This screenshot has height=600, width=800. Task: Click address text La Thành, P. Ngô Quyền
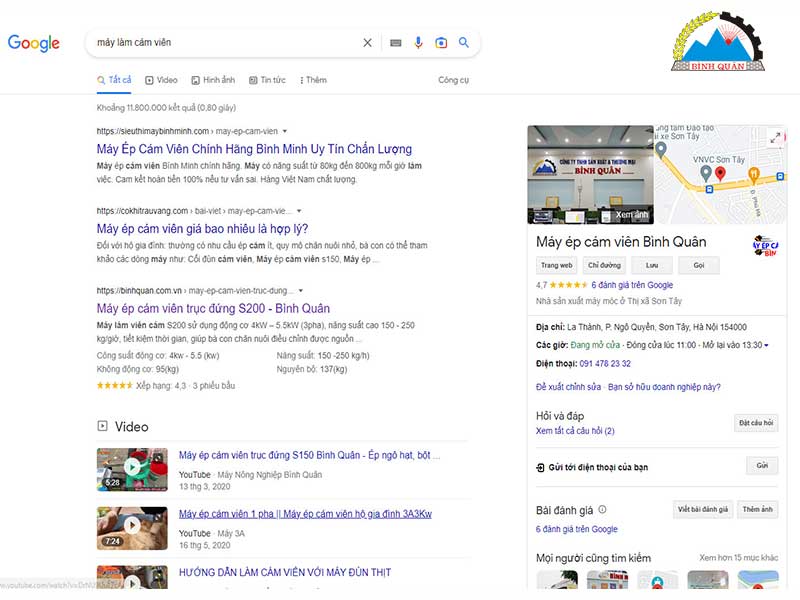(657, 327)
